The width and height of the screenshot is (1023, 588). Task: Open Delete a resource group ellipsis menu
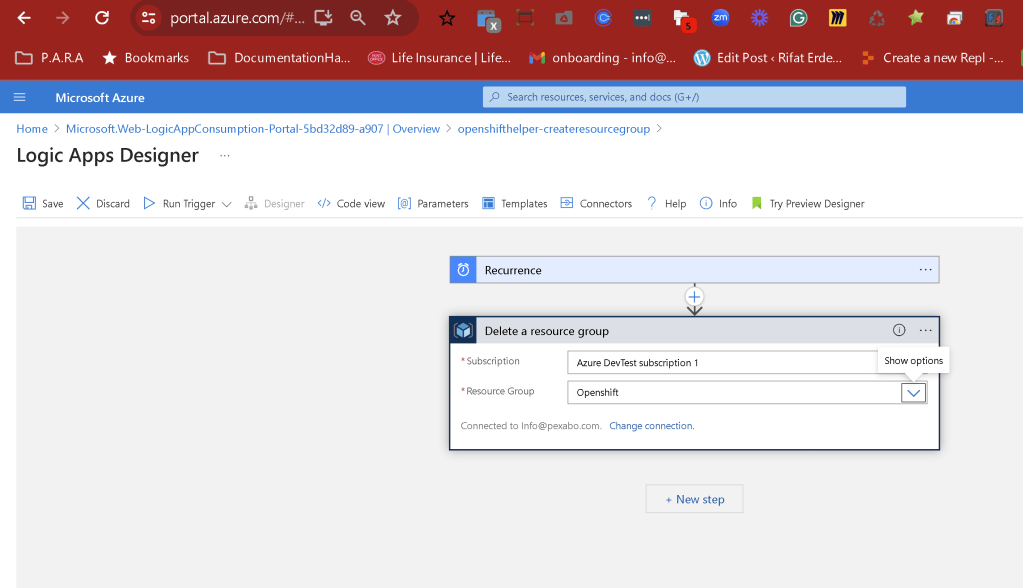click(x=925, y=330)
